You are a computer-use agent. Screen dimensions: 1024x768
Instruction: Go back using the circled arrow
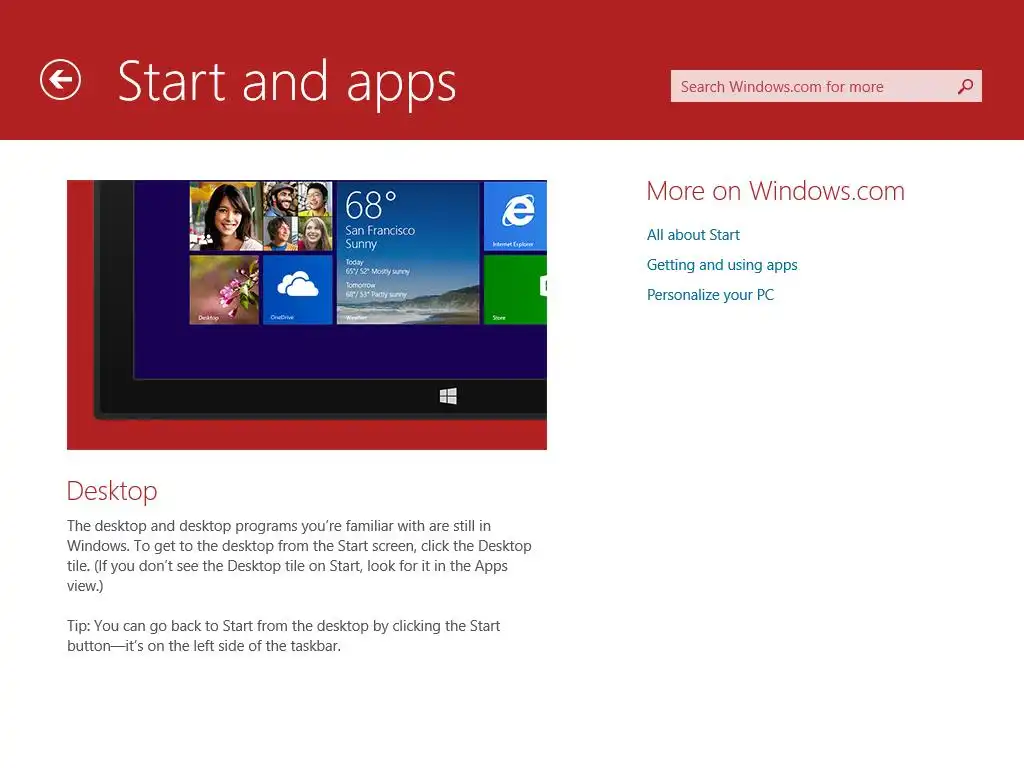(60, 80)
